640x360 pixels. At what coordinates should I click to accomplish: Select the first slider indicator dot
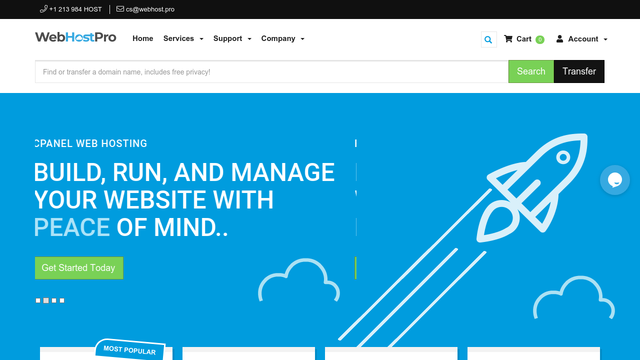[x=38, y=300]
